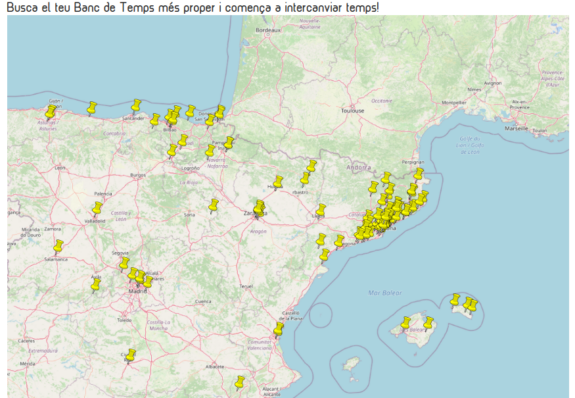This screenshot has width=575, height=398.
Task: Open the pushpin near Ávila
Action: (96, 285)
